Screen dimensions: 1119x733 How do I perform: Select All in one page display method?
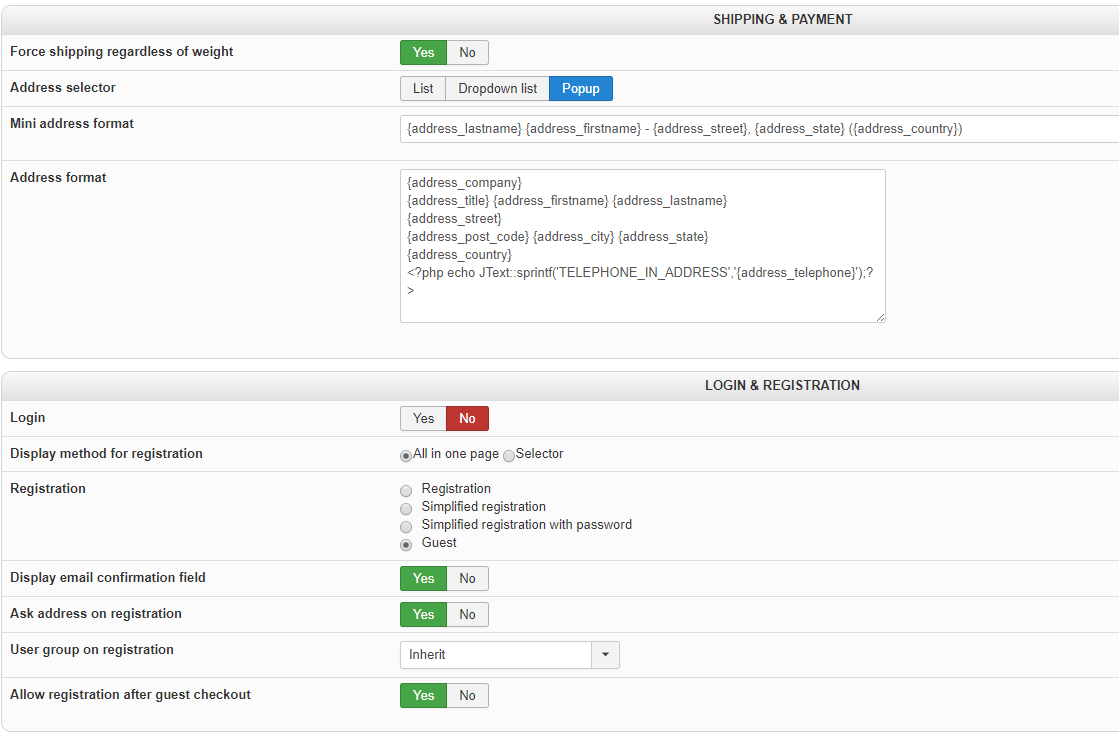point(406,456)
